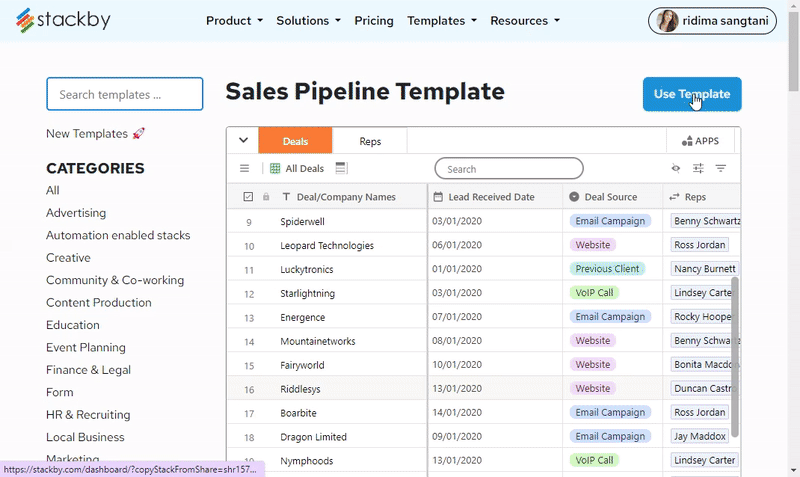
Task: Click the lock icon in the Deal/Company Names header
Action: coord(266,197)
